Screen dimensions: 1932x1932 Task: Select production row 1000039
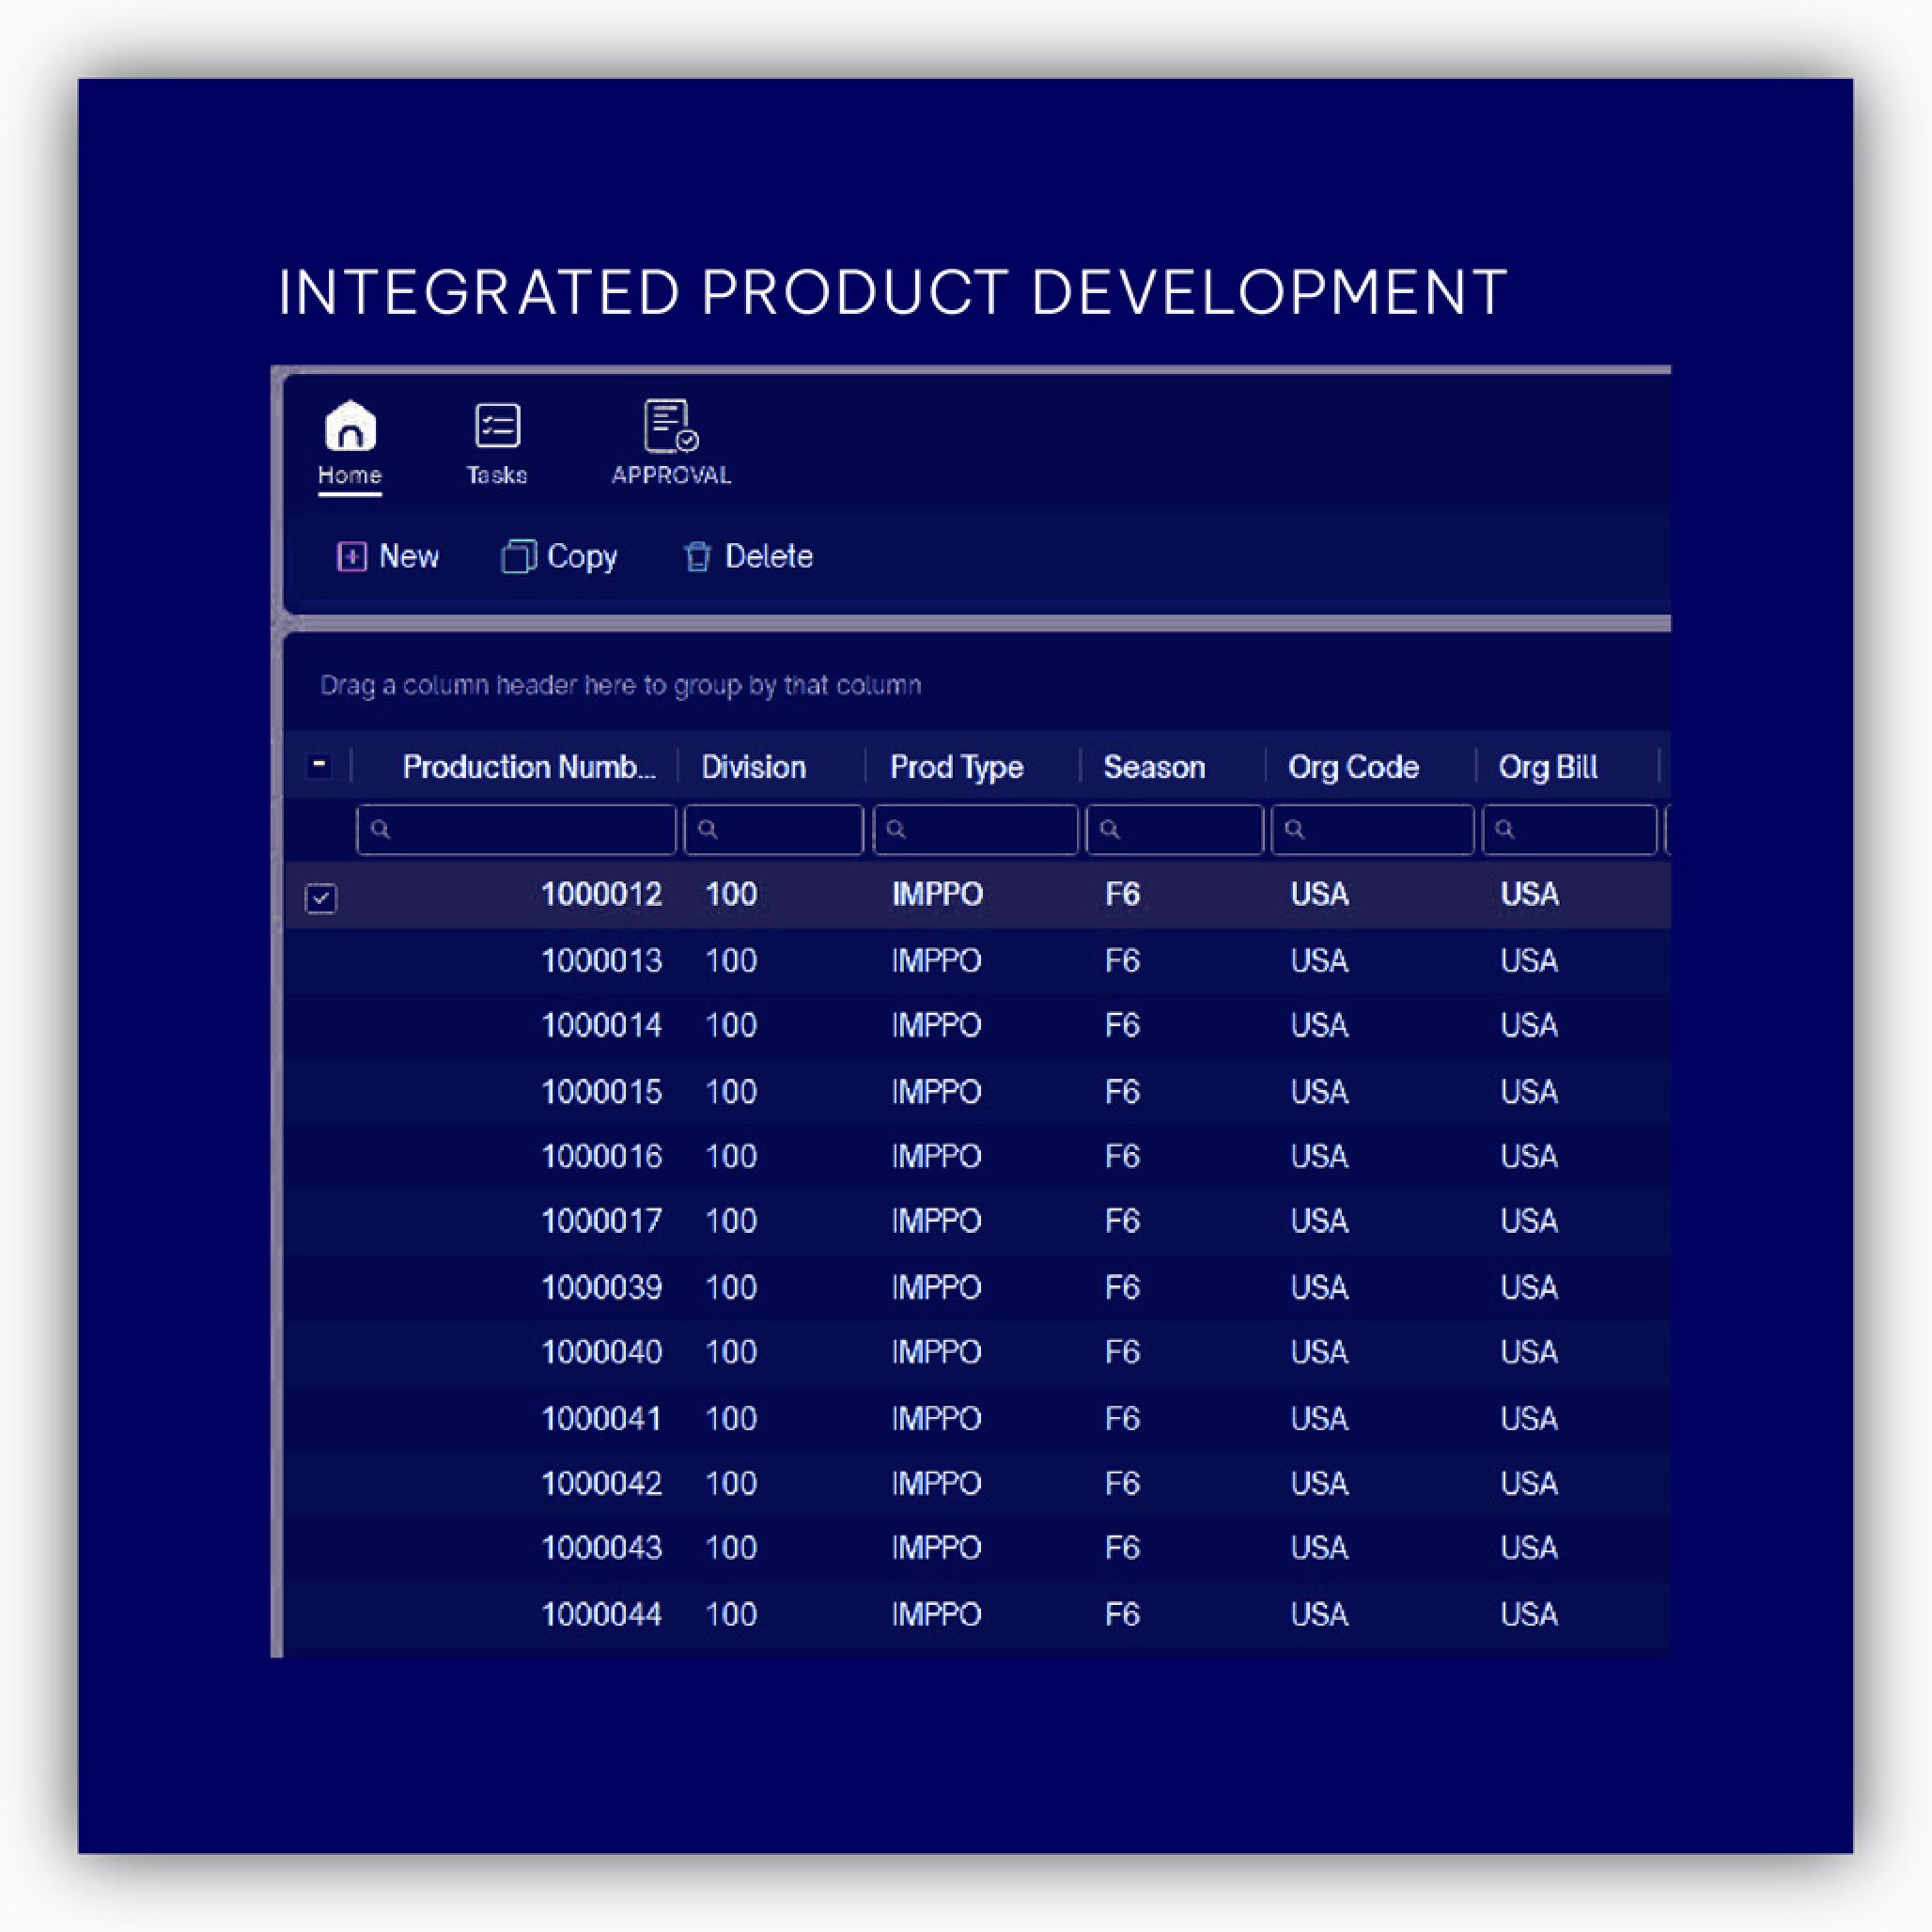pyautogui.click(x=601, y=1287)
